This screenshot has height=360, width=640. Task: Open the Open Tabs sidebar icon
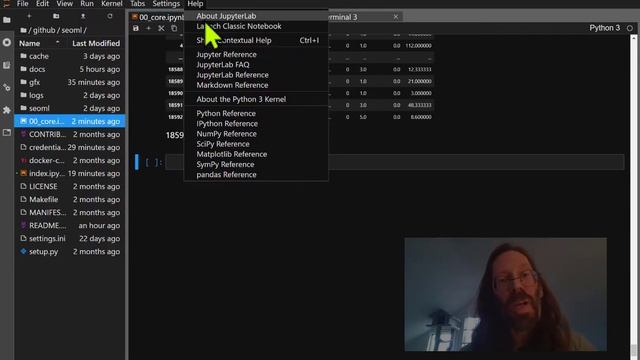pos(7,133)
